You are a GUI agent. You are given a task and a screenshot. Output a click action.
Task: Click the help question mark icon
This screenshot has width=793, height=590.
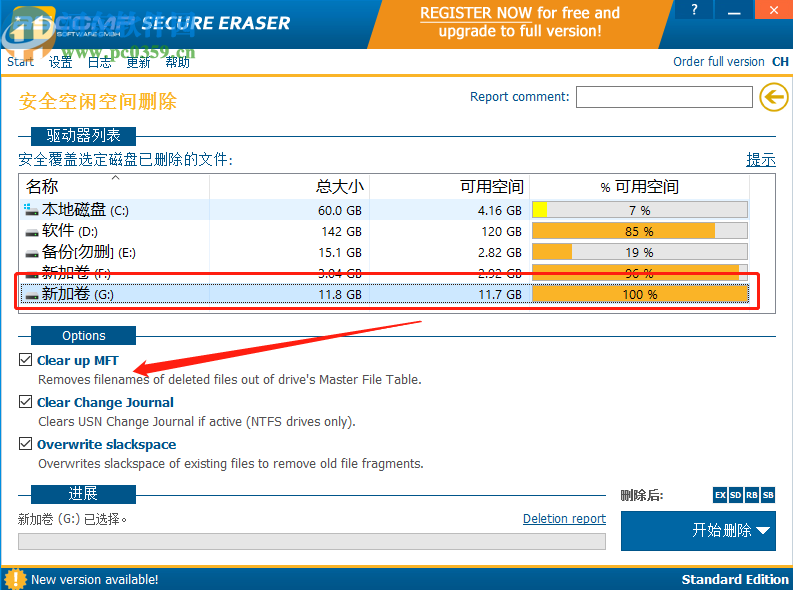tap(694, 10)
